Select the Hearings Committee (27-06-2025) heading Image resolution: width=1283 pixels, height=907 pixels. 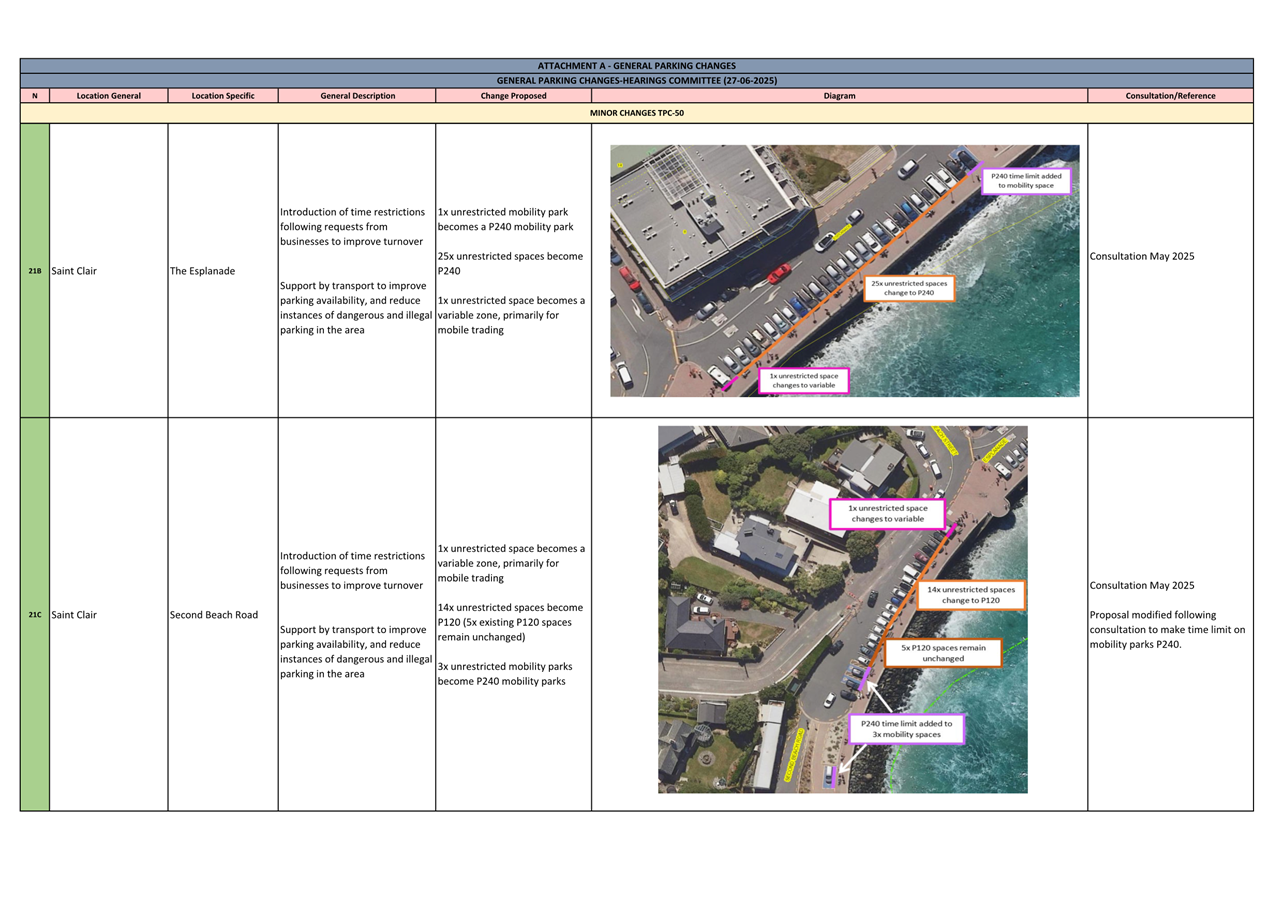(636, 80)
